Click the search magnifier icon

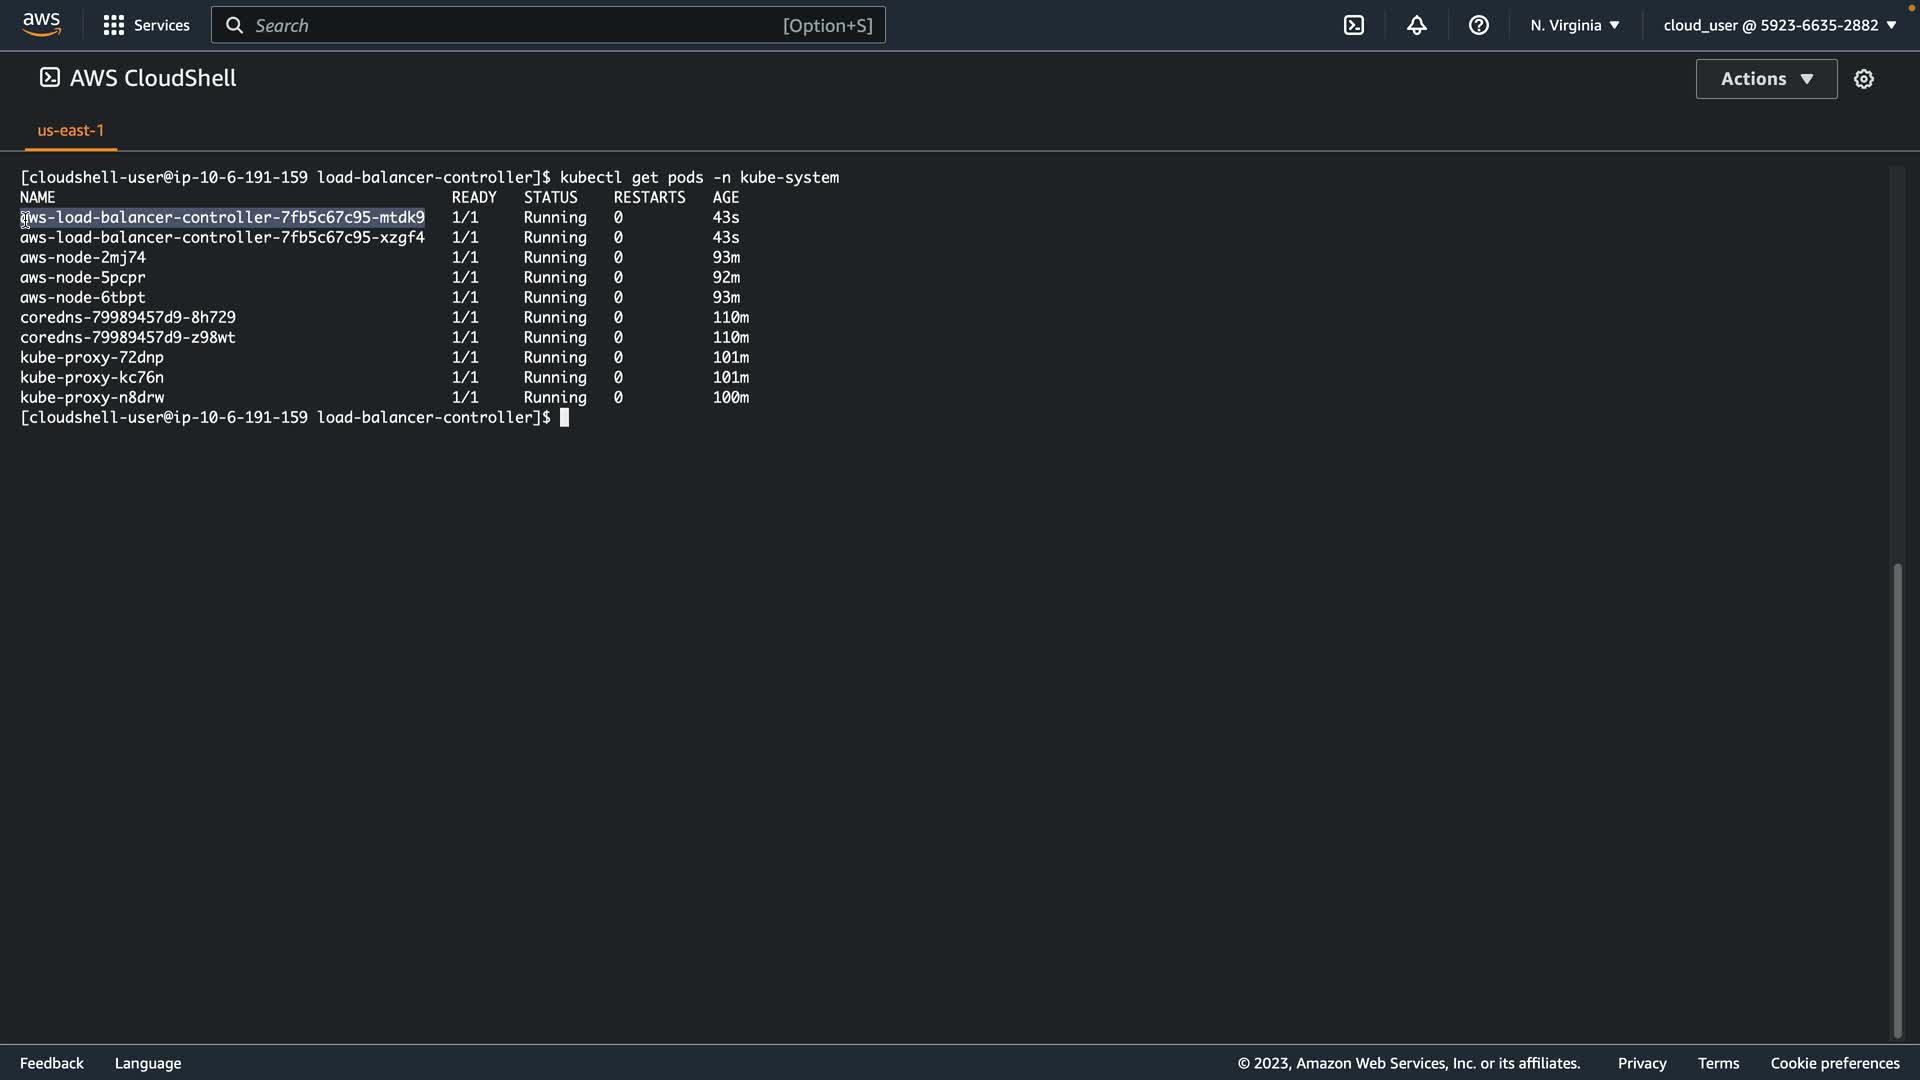pyautogui.click(x=234, y=25)
